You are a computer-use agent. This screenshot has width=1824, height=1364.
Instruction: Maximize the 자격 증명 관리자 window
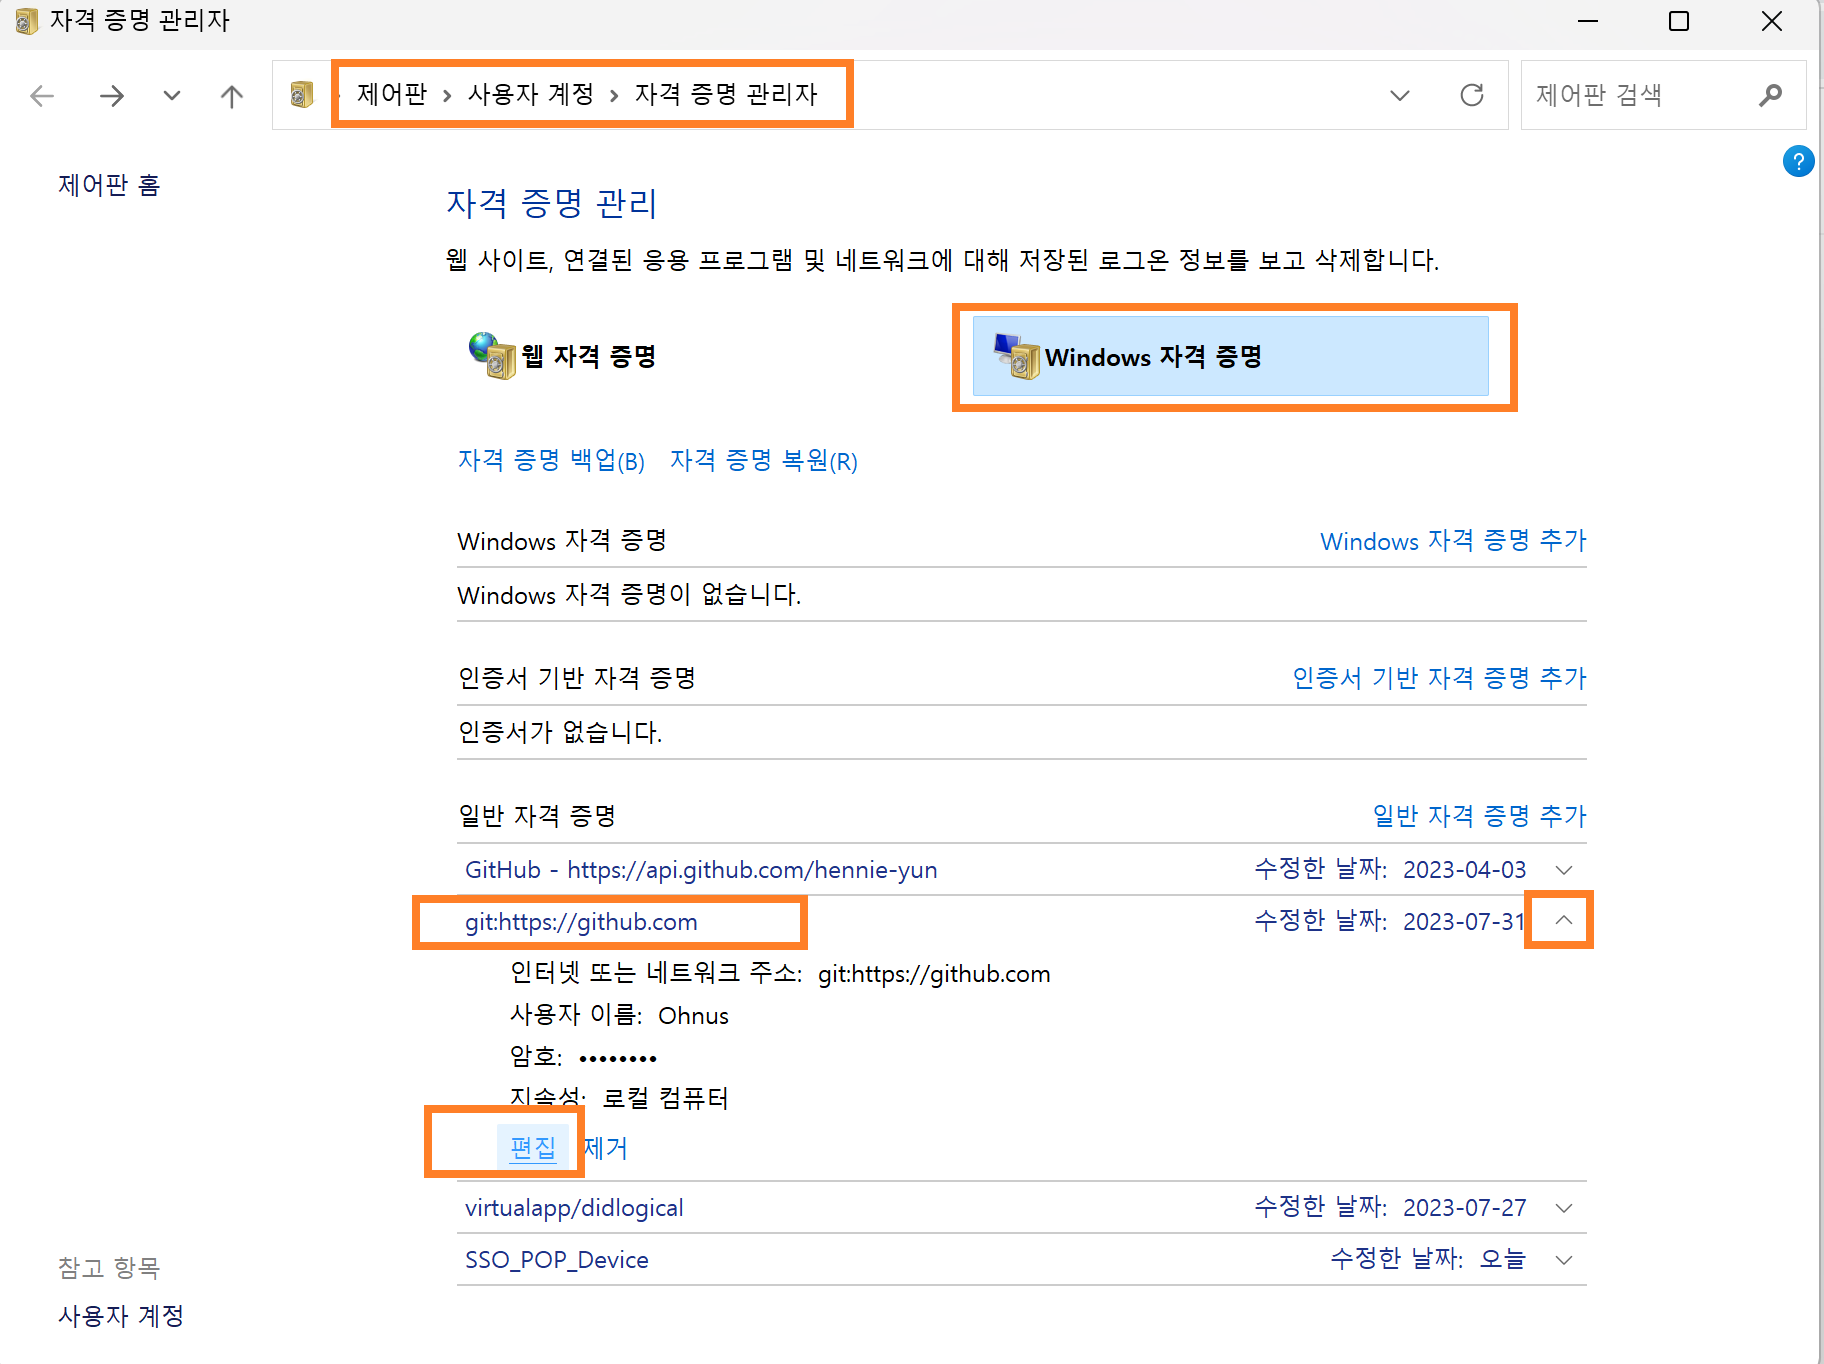[1679, 21]
